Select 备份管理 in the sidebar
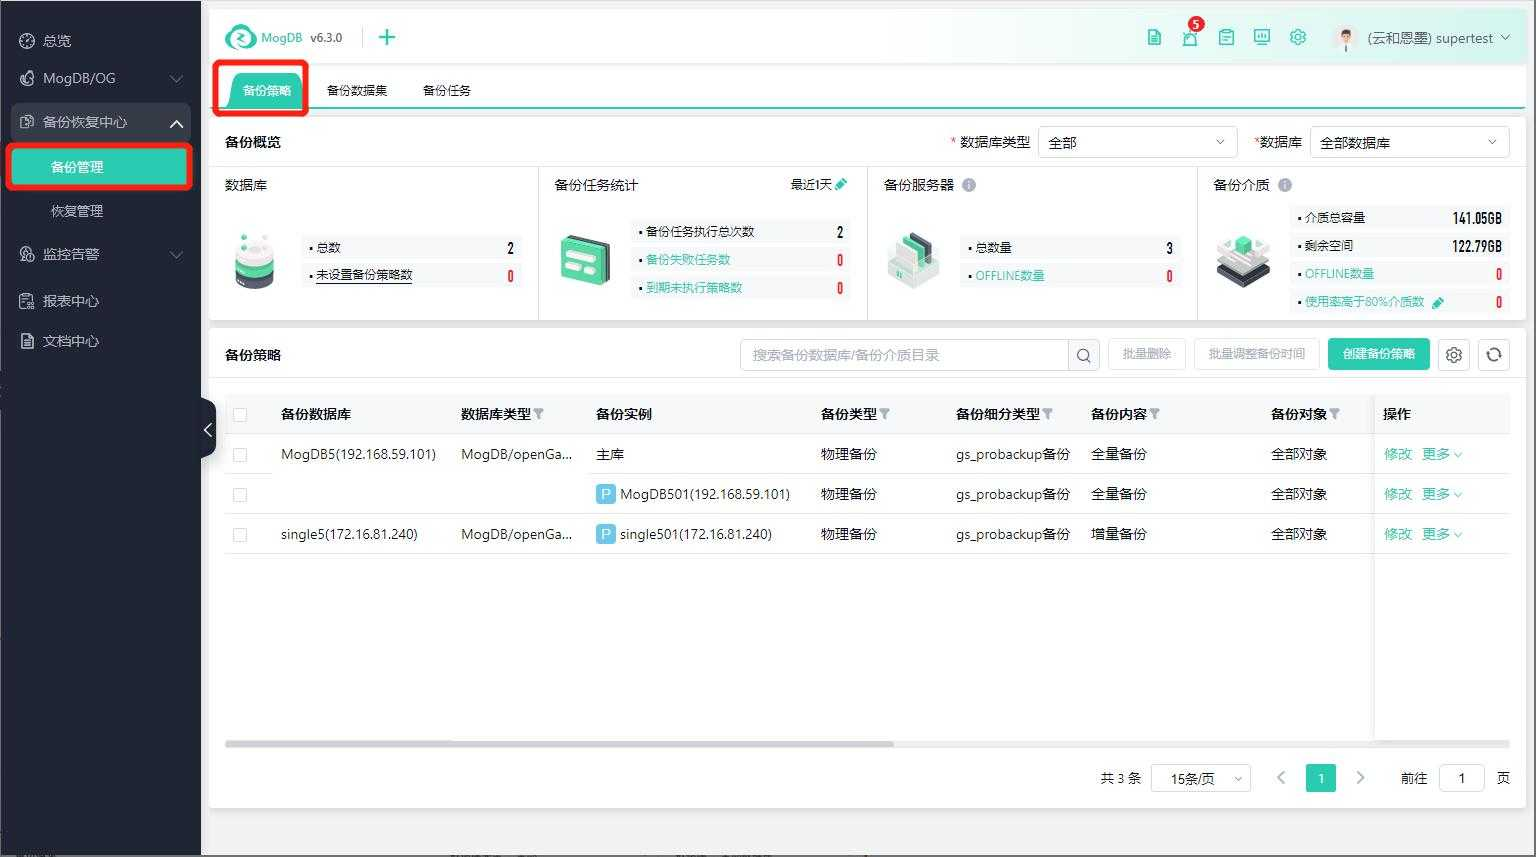 click(98, 167)
